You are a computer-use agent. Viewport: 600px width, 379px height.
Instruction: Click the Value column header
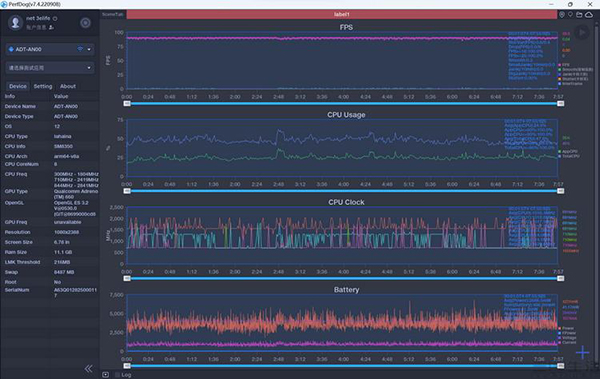pyautogui.click(x=61, y=96)
